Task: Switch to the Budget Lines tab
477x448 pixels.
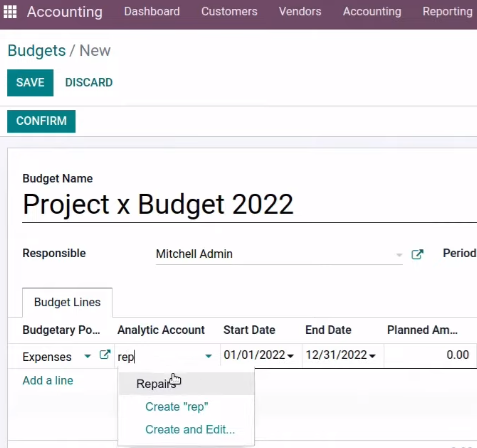Action: [x=67, y=302]
